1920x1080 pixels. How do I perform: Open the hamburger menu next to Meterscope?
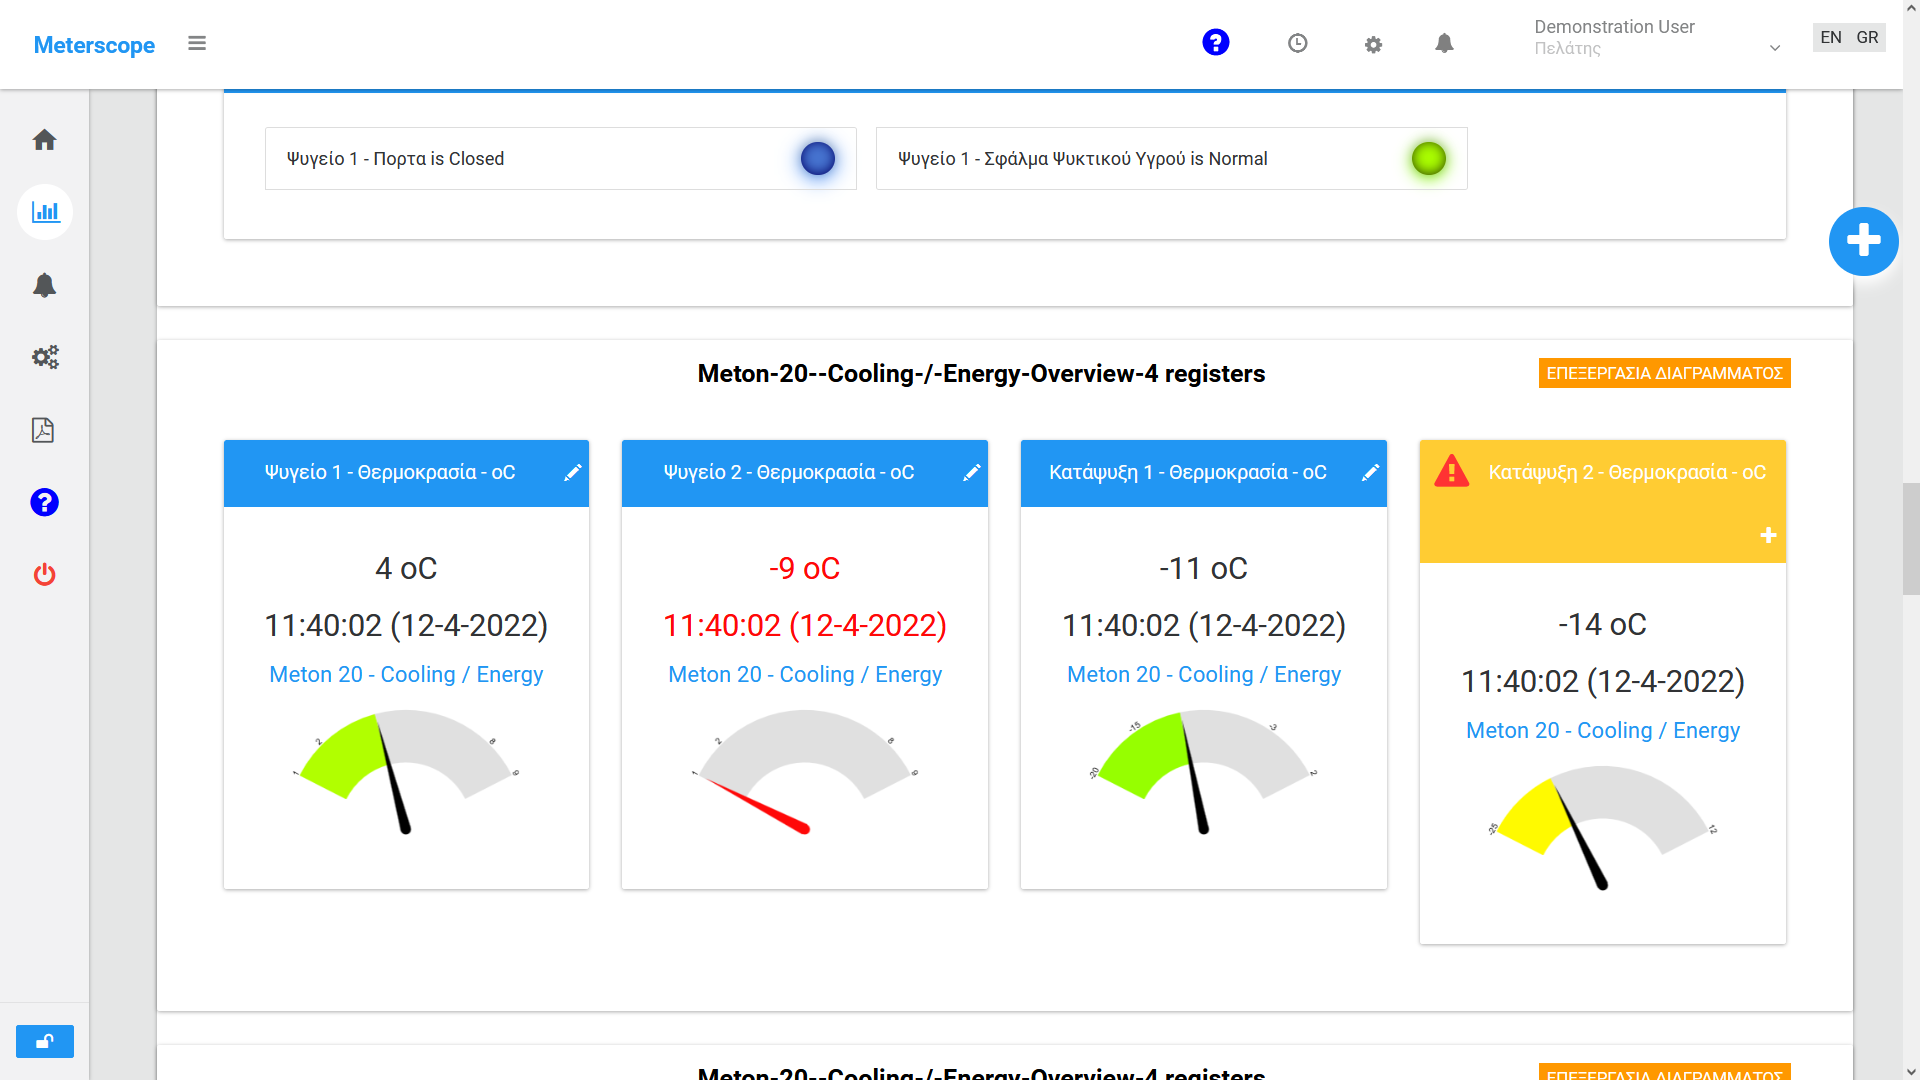[197, 43]
